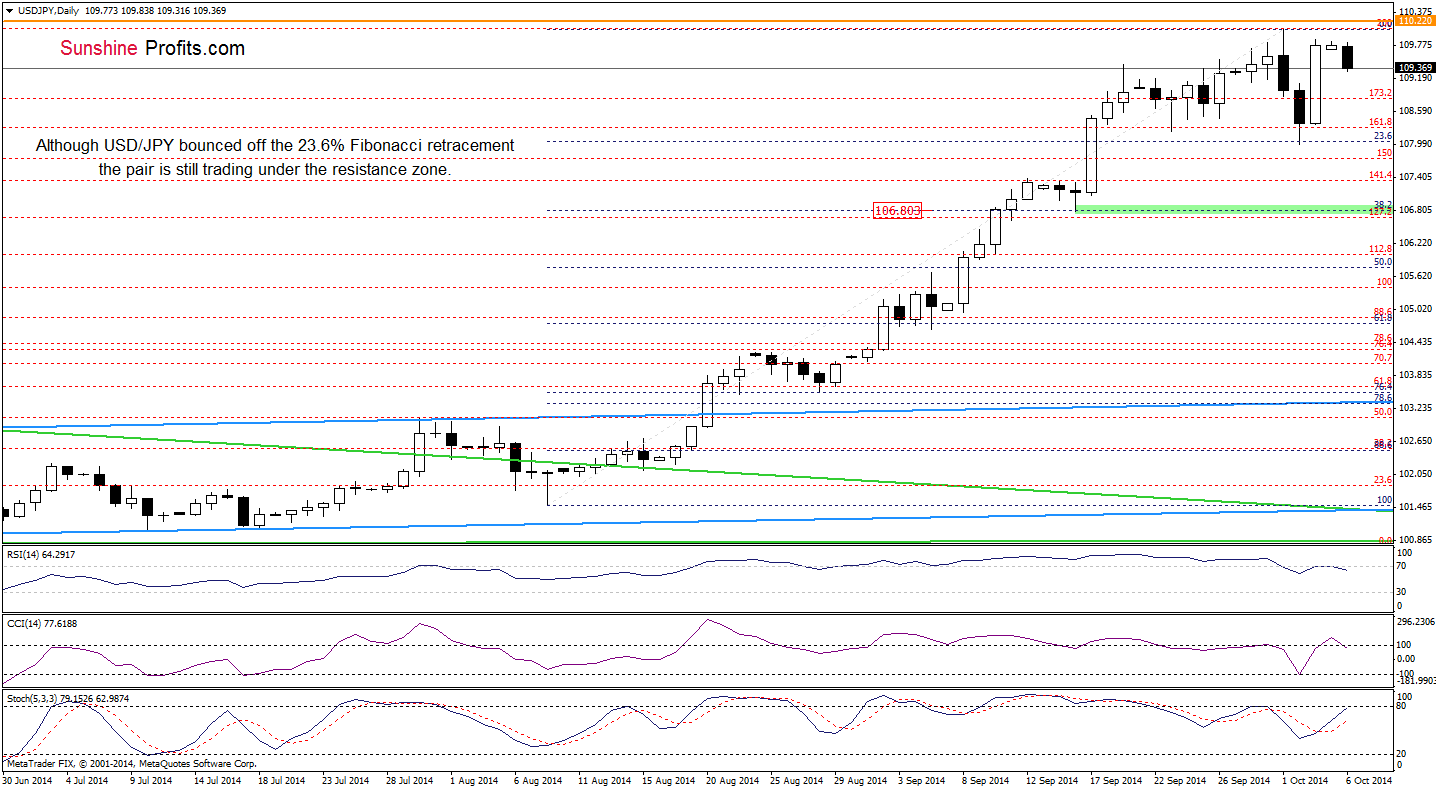This screenshot has width=1436, height=789.
Task: Click the 6 Oct 2014 date label
Action: (1369, 779)
